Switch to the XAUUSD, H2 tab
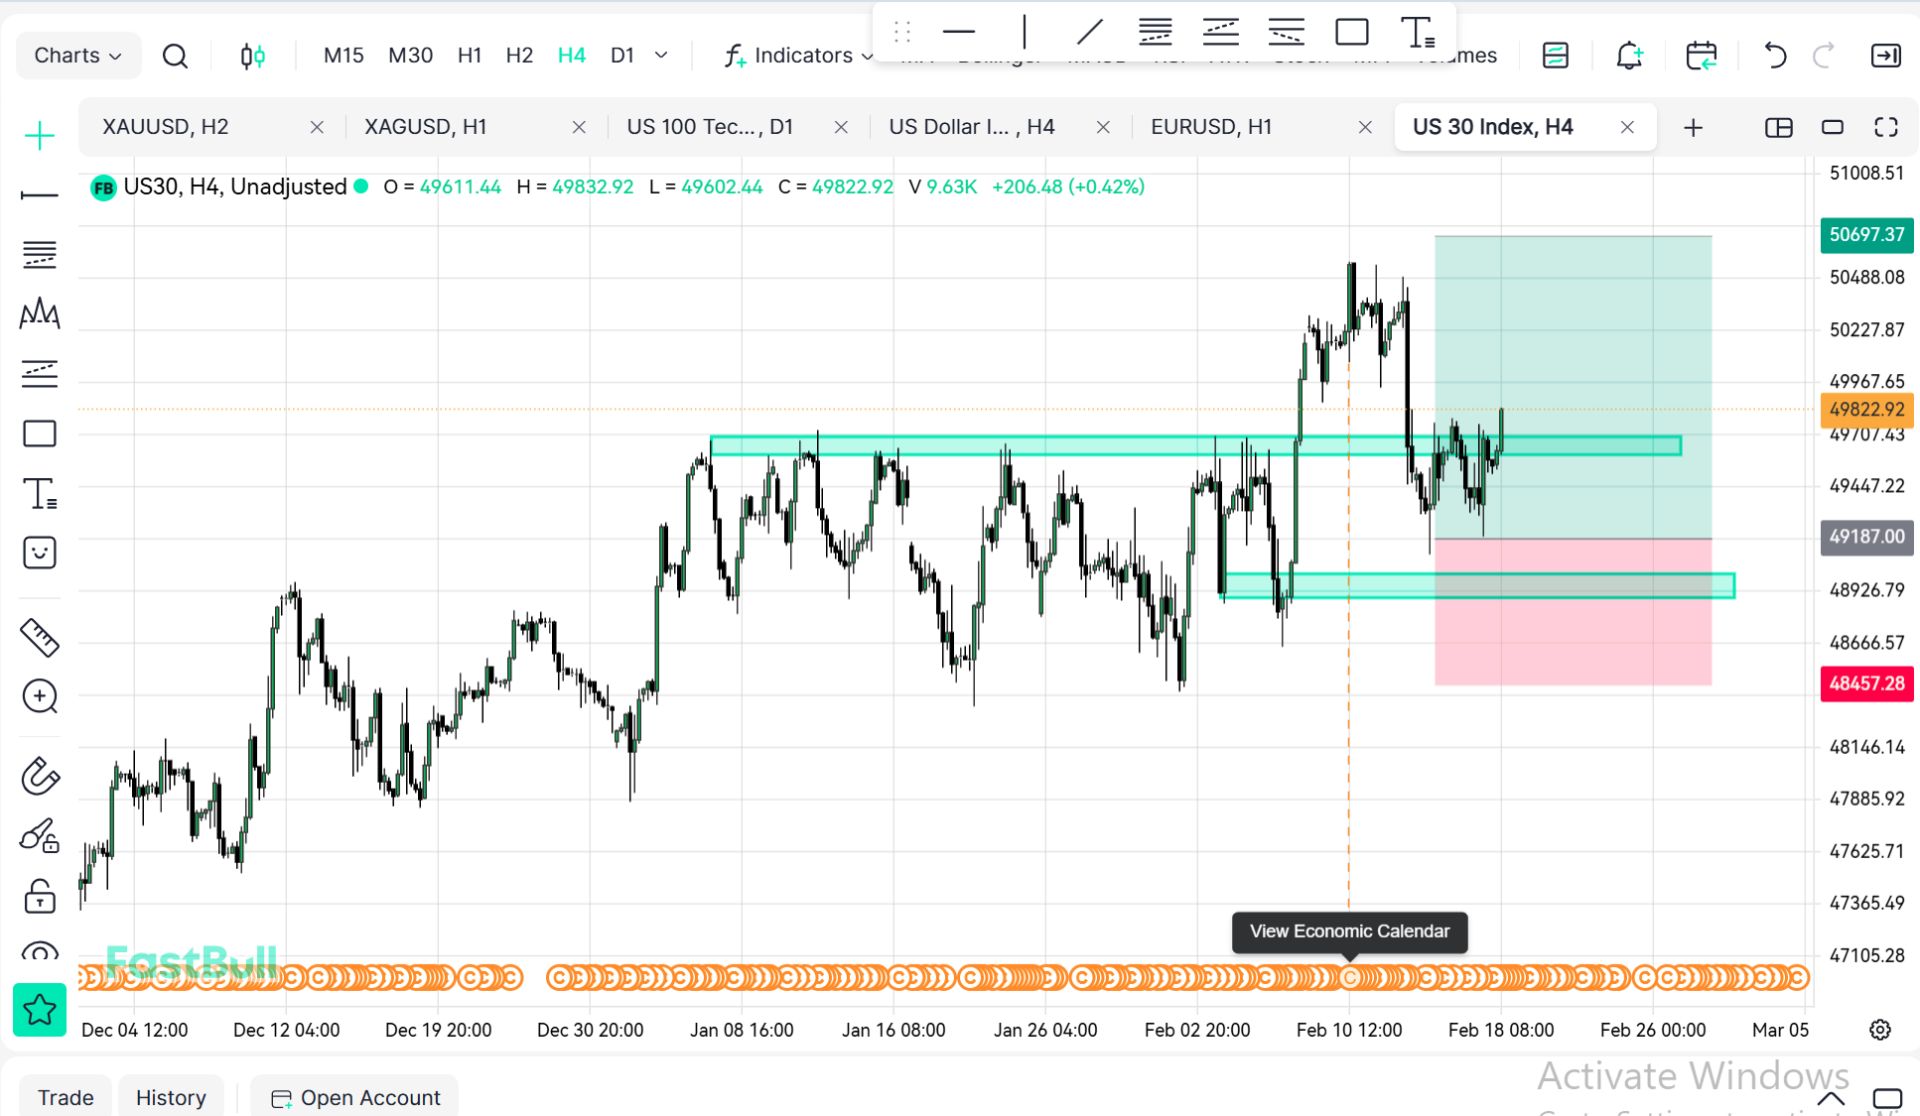 (166, 127)
